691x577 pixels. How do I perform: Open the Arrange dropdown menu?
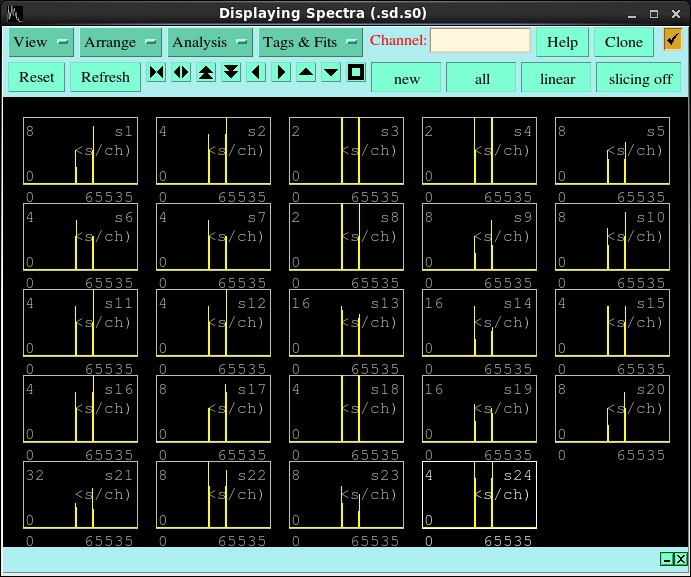pyautogui.click(x=121, y=42)
